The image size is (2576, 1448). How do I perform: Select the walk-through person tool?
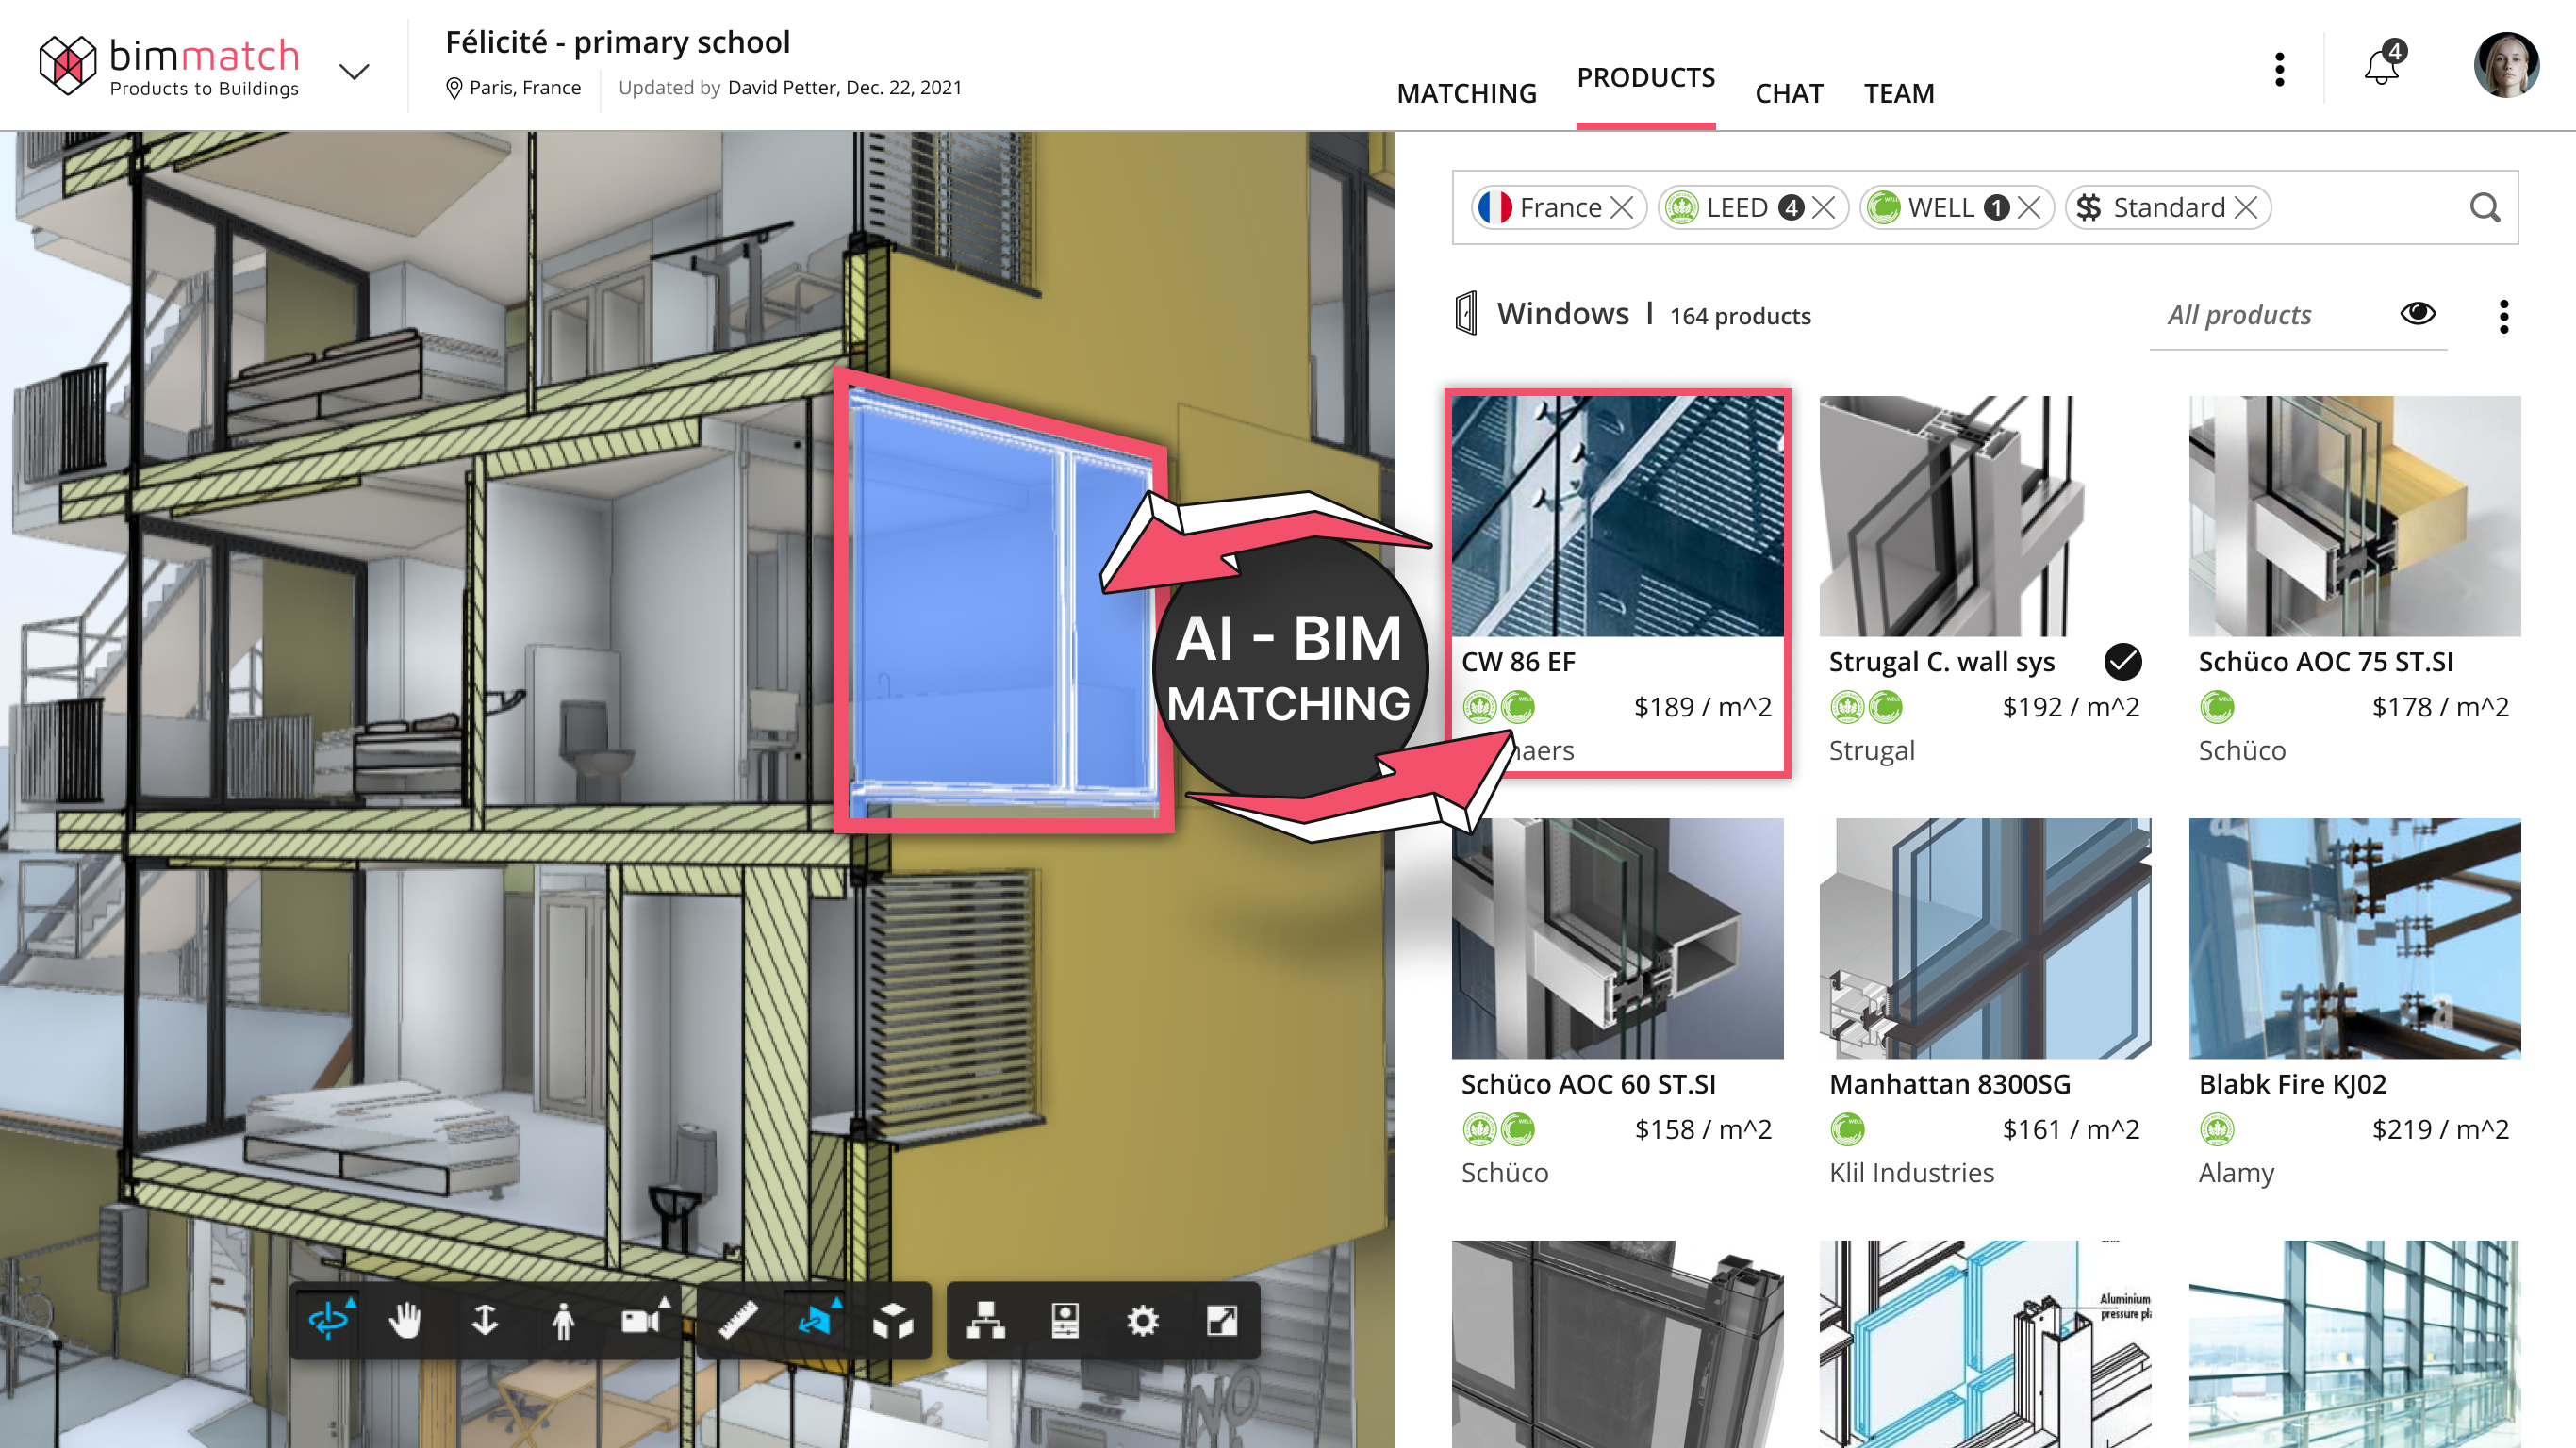click(x=565, y=1321)
